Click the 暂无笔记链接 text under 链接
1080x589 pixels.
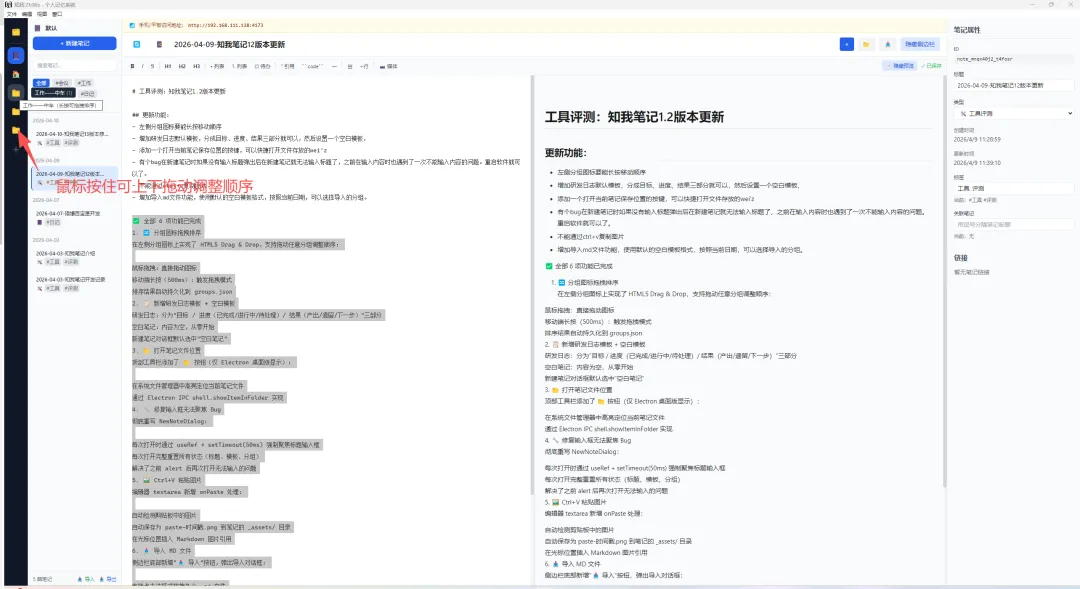(971, 272)
